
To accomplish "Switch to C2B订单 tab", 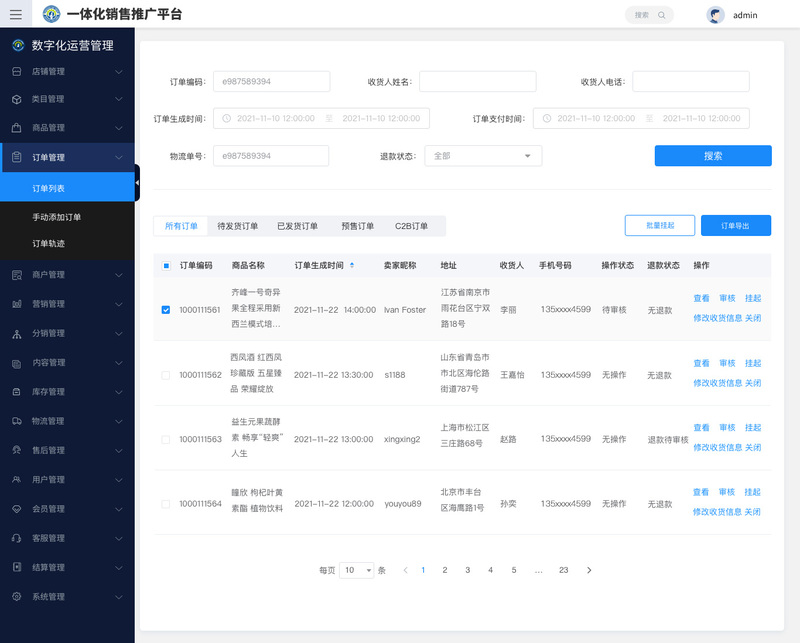I will (x=411, y=226).
